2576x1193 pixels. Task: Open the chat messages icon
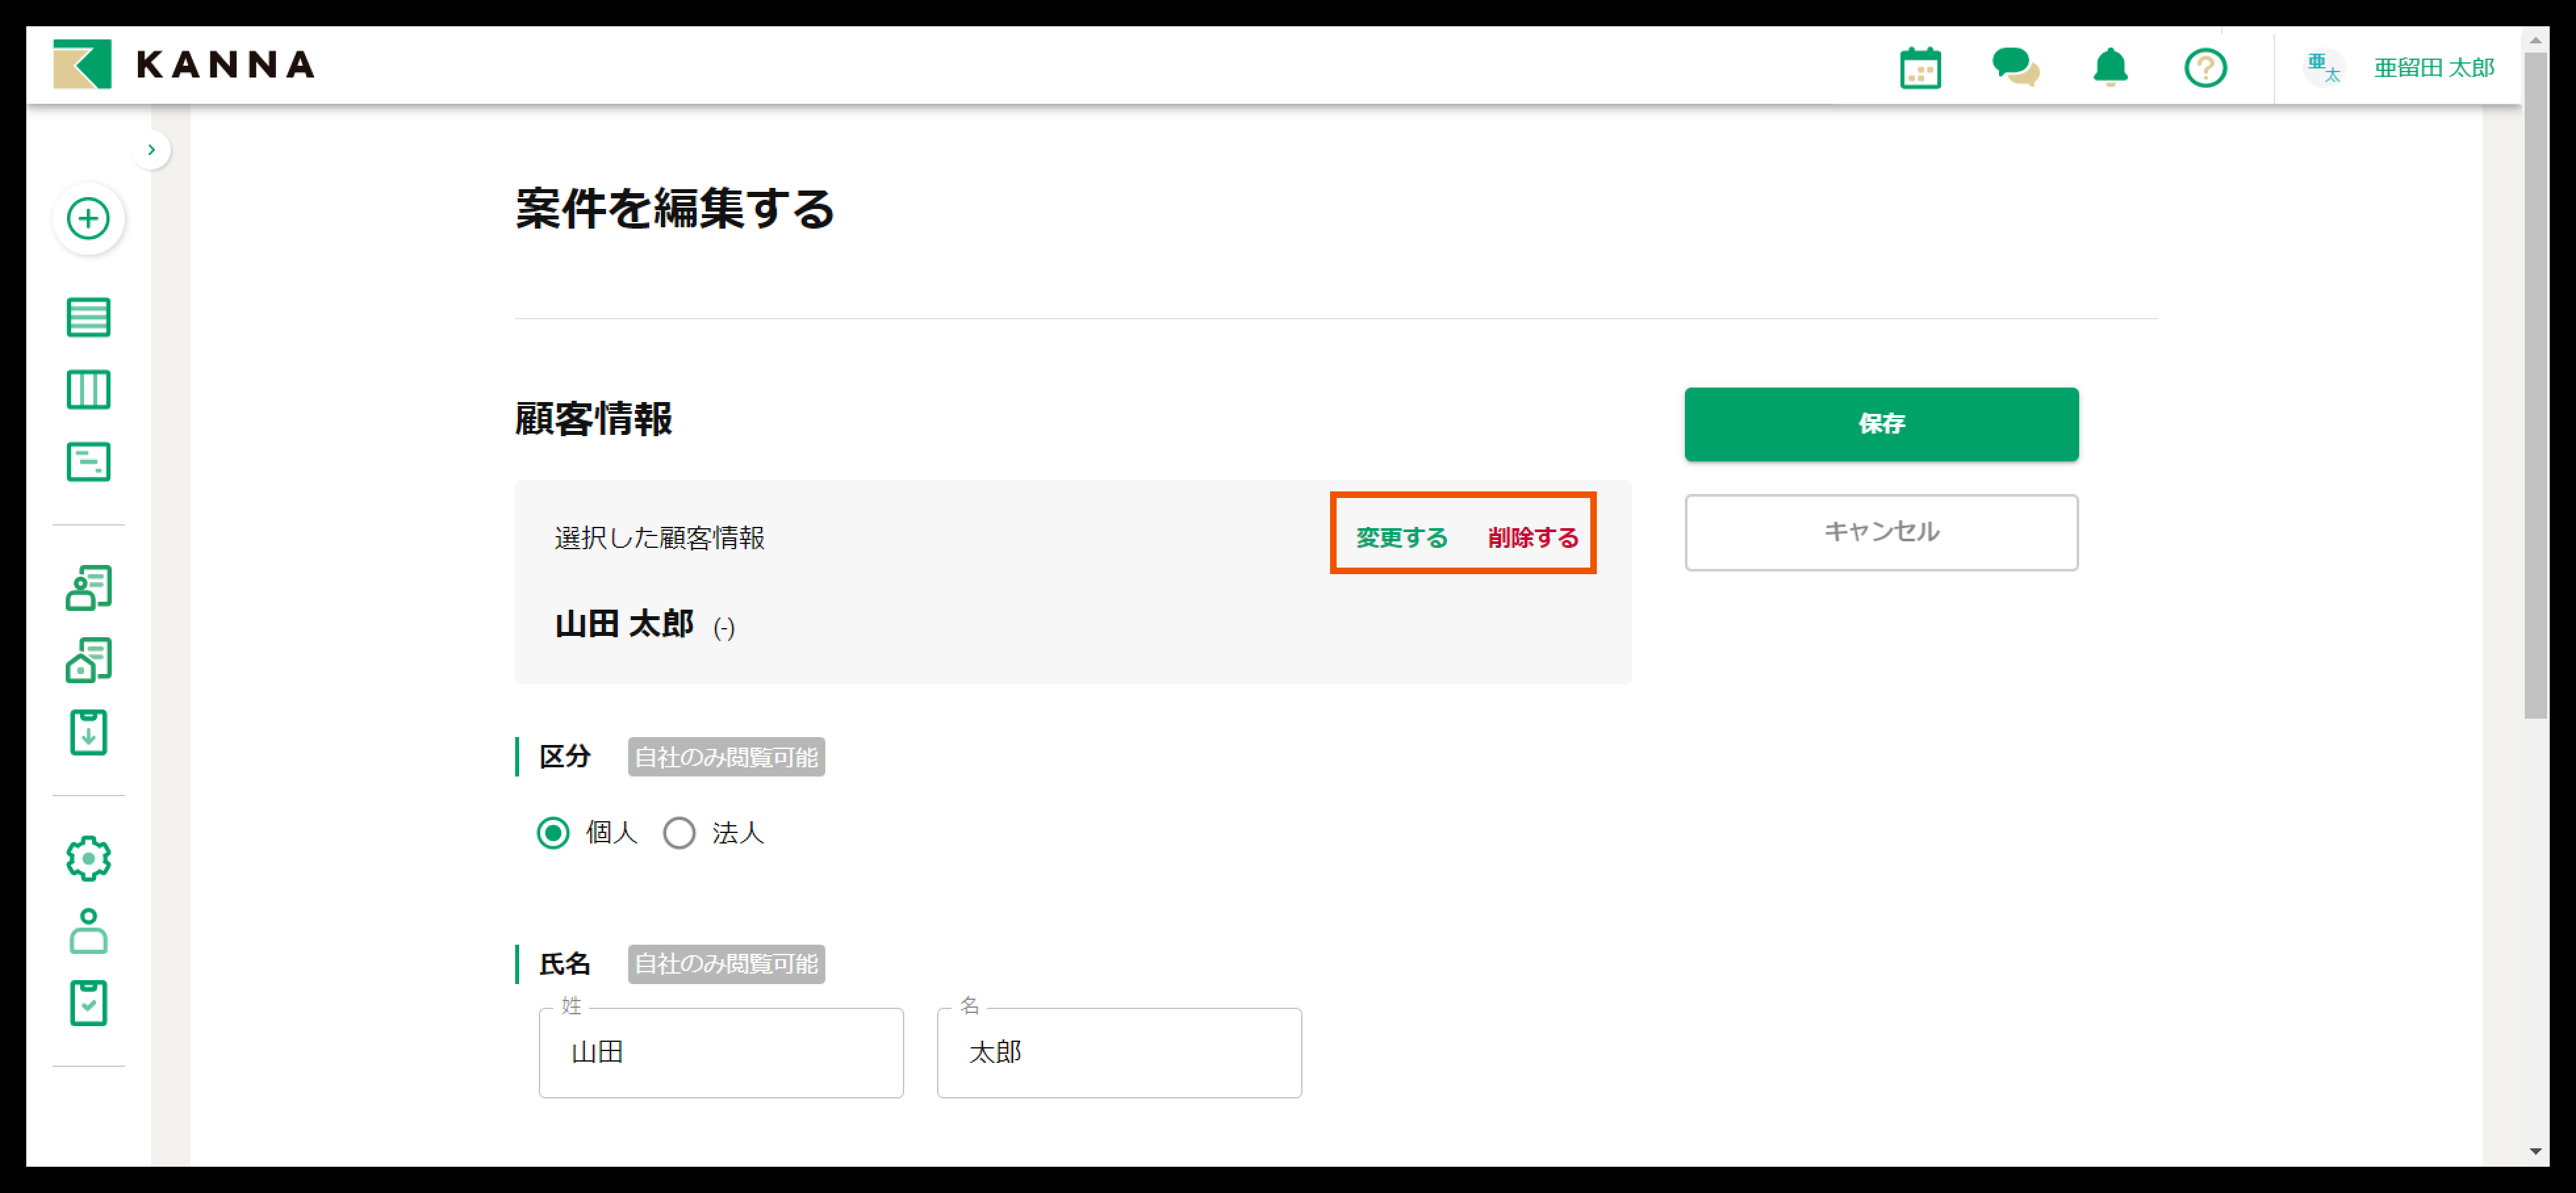[x=2014, y=68]
